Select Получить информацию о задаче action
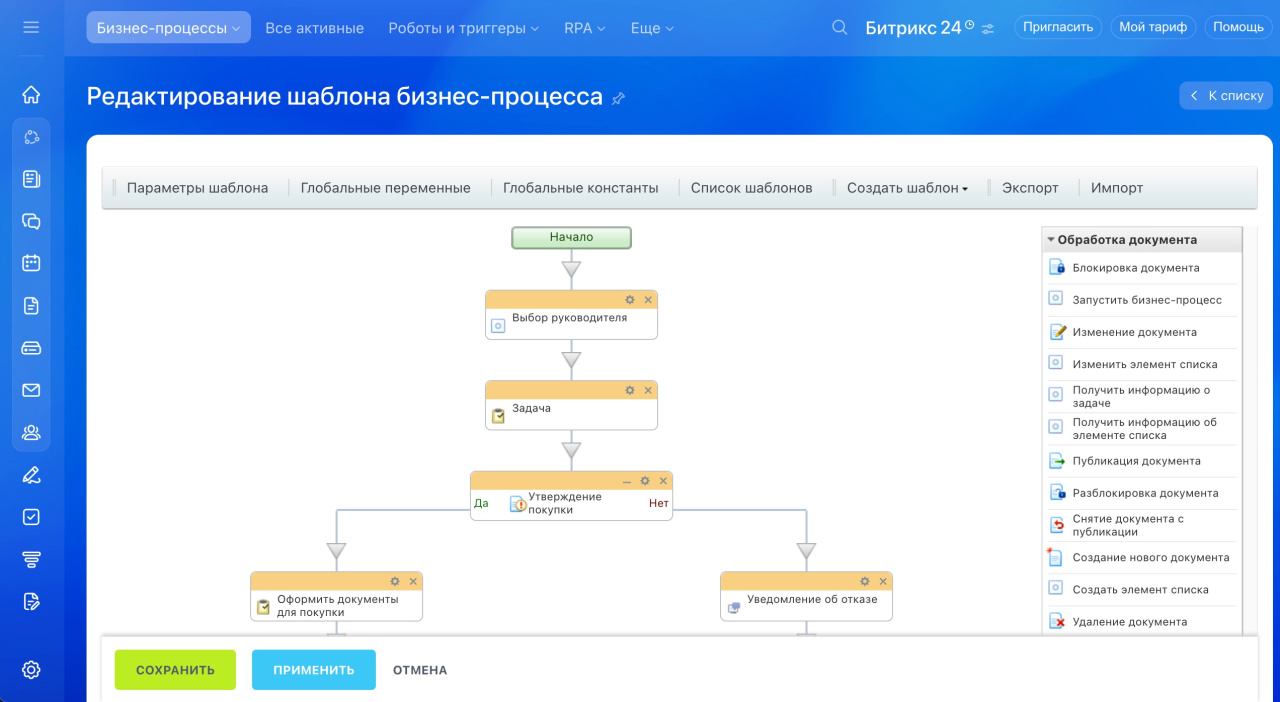1280x702 pixels. pos(1140,396)
